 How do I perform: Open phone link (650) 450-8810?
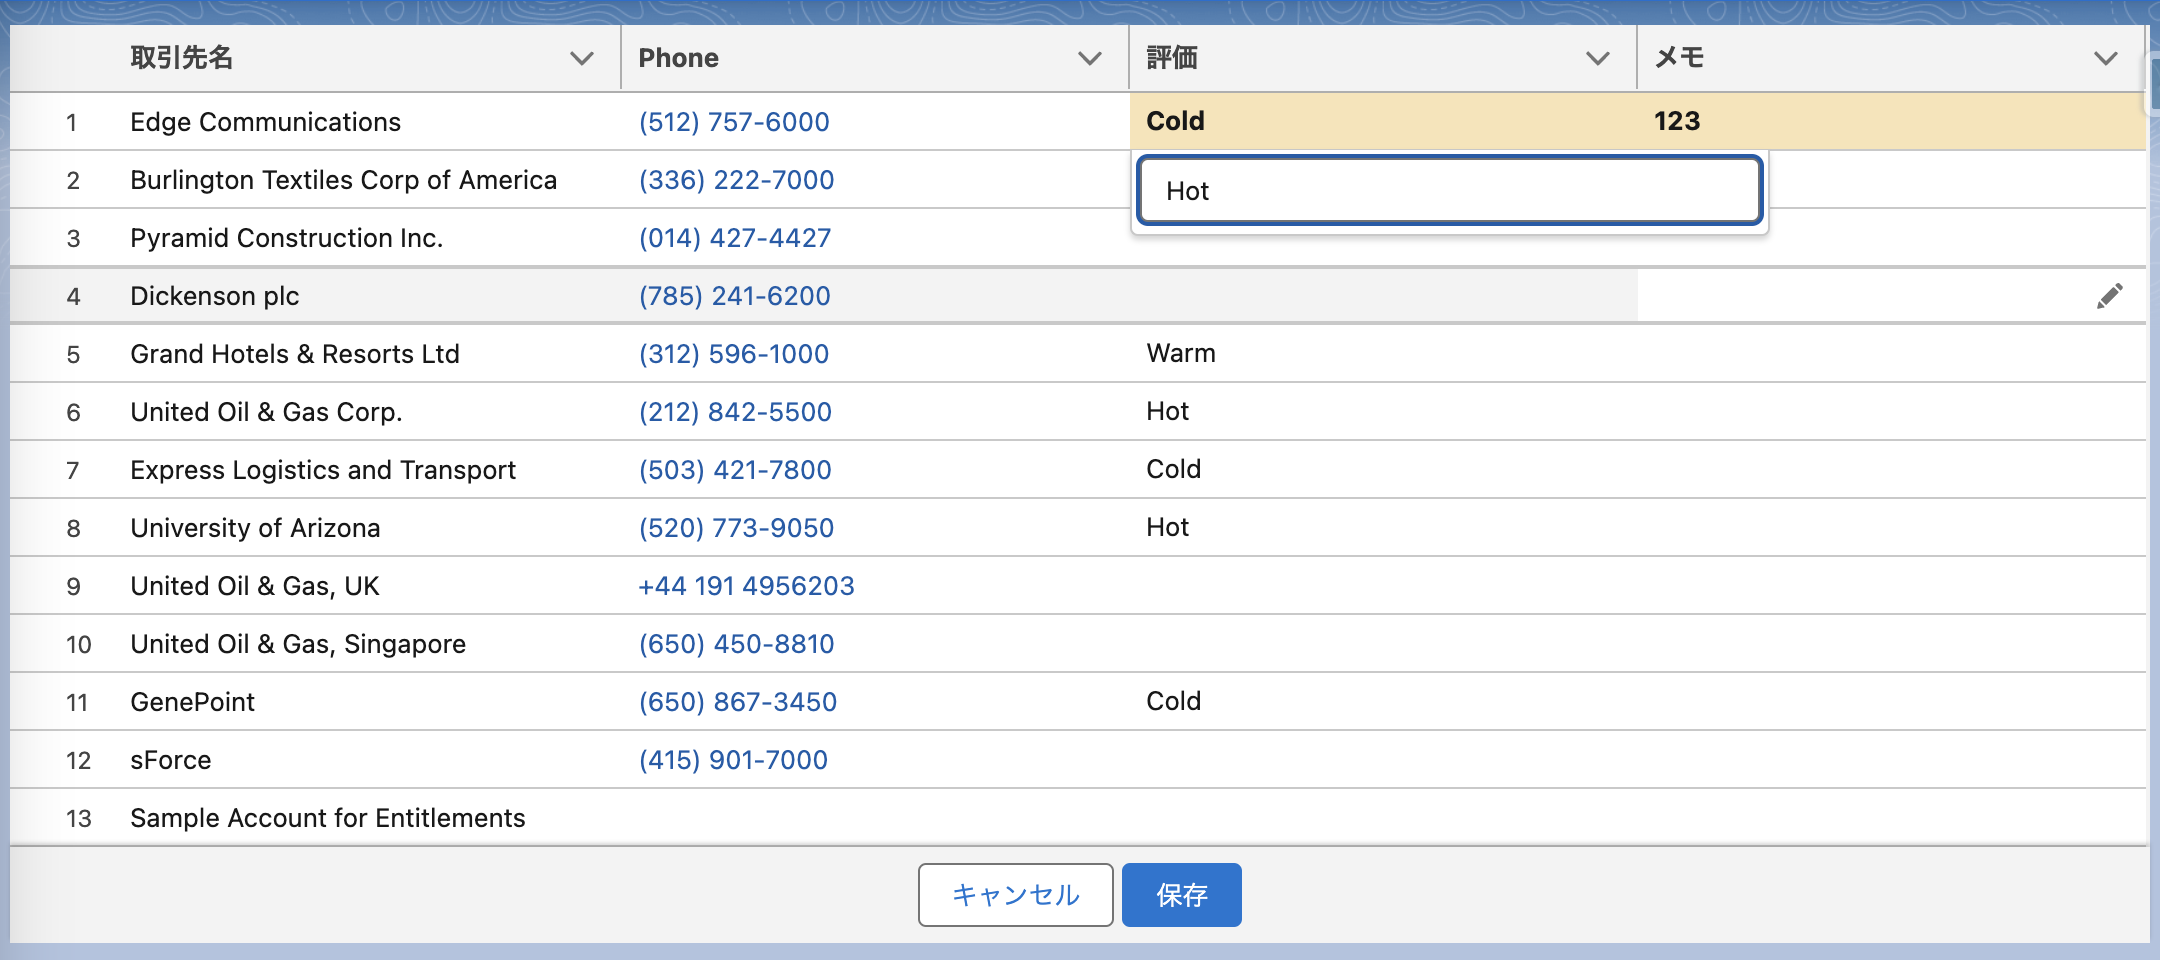point(736,644)
